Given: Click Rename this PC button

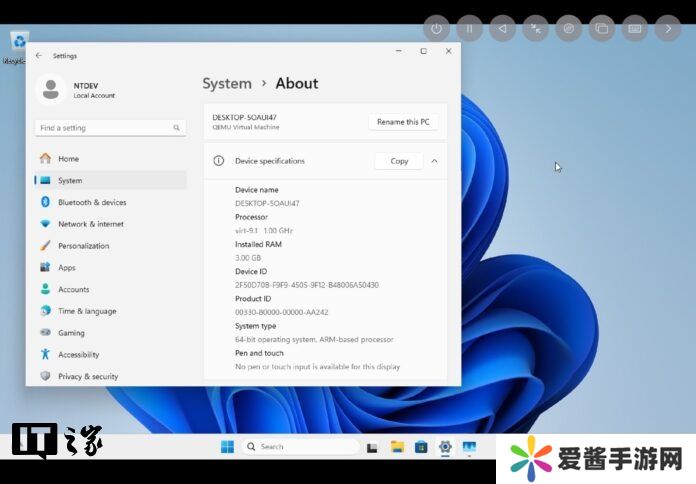Looking at the screenshot, I should pos(403,122).
